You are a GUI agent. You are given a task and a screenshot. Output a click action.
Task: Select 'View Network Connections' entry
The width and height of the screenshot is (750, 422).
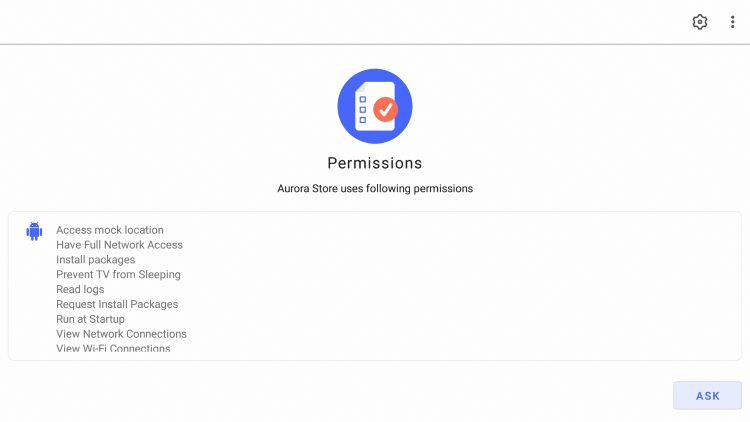[121, 334]
